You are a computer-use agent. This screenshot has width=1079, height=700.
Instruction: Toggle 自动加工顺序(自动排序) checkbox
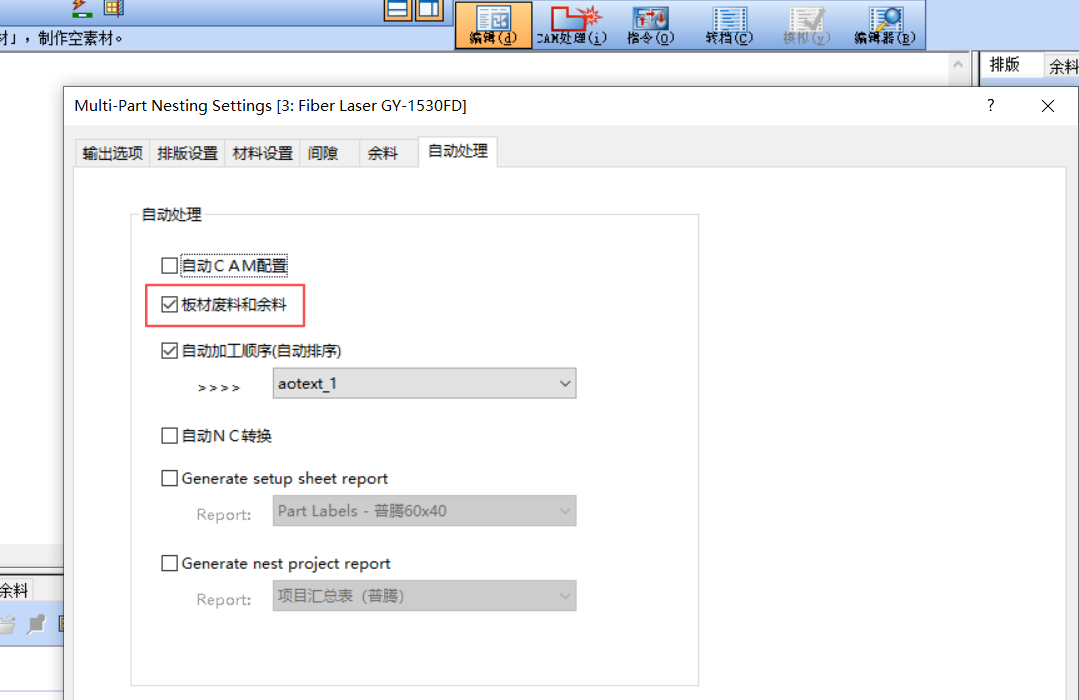point(169,350)
